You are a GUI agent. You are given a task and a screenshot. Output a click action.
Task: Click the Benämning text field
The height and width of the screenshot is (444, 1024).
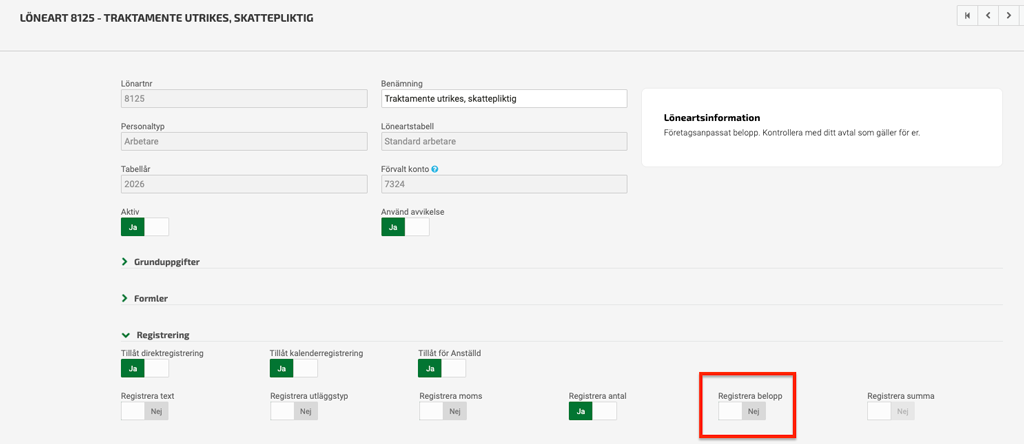tap(503, 98)
